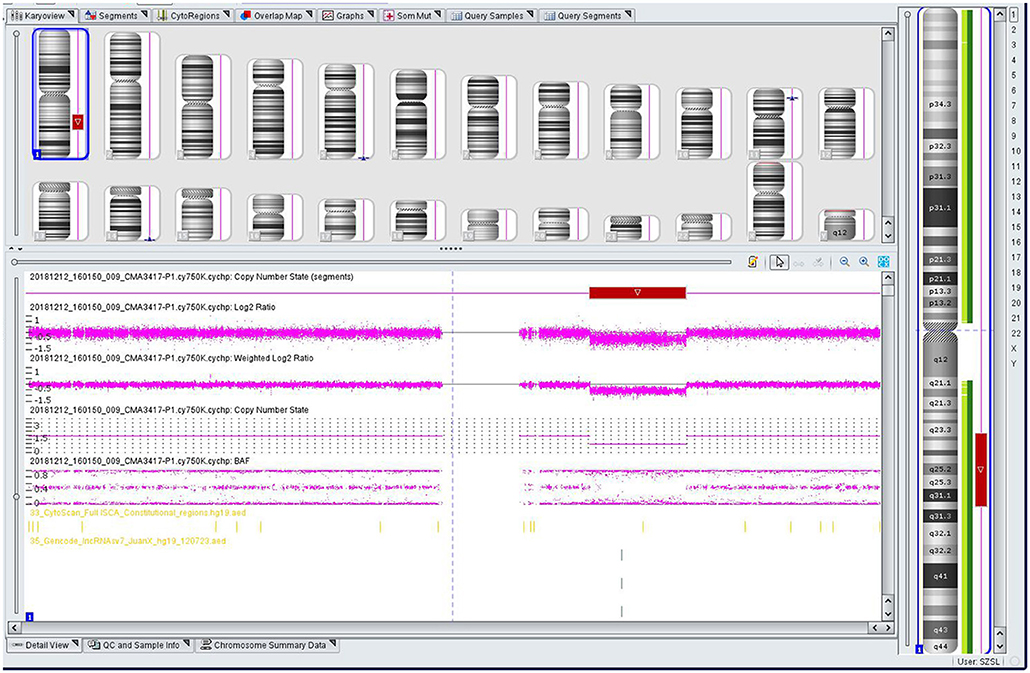Image resolution: width=1030 pixels, height=673 pixels.
Task: Click the karyoview zoom slider knob
Action: tap(16, 33)
